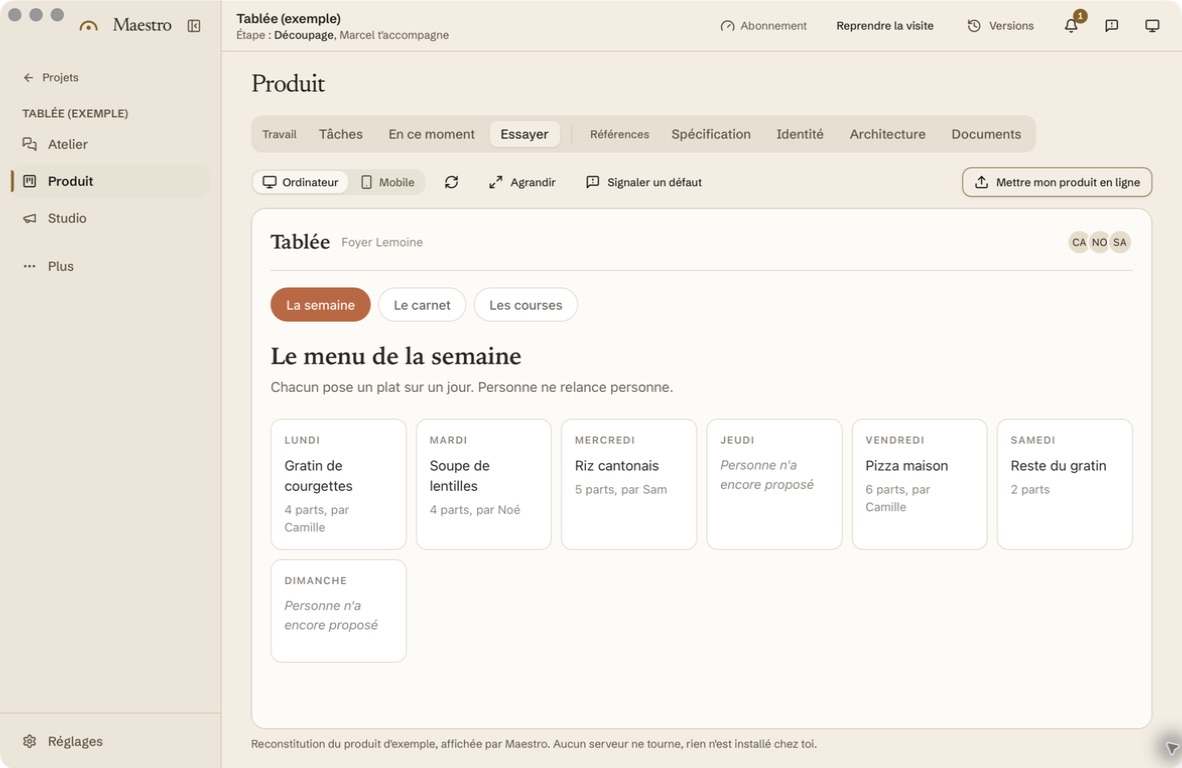Open the empty Dimanche card
This screenshot has width=1182, height=768.
338,611
